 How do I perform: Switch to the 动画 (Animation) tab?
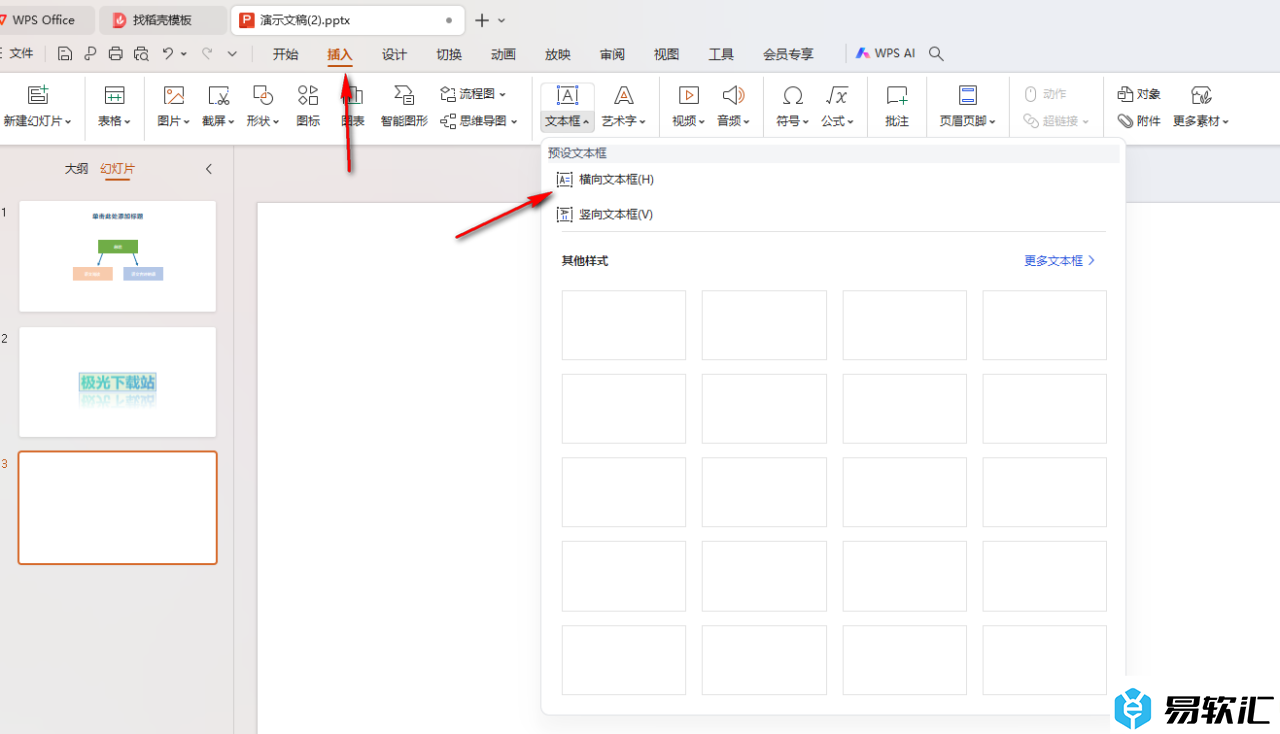503,54
